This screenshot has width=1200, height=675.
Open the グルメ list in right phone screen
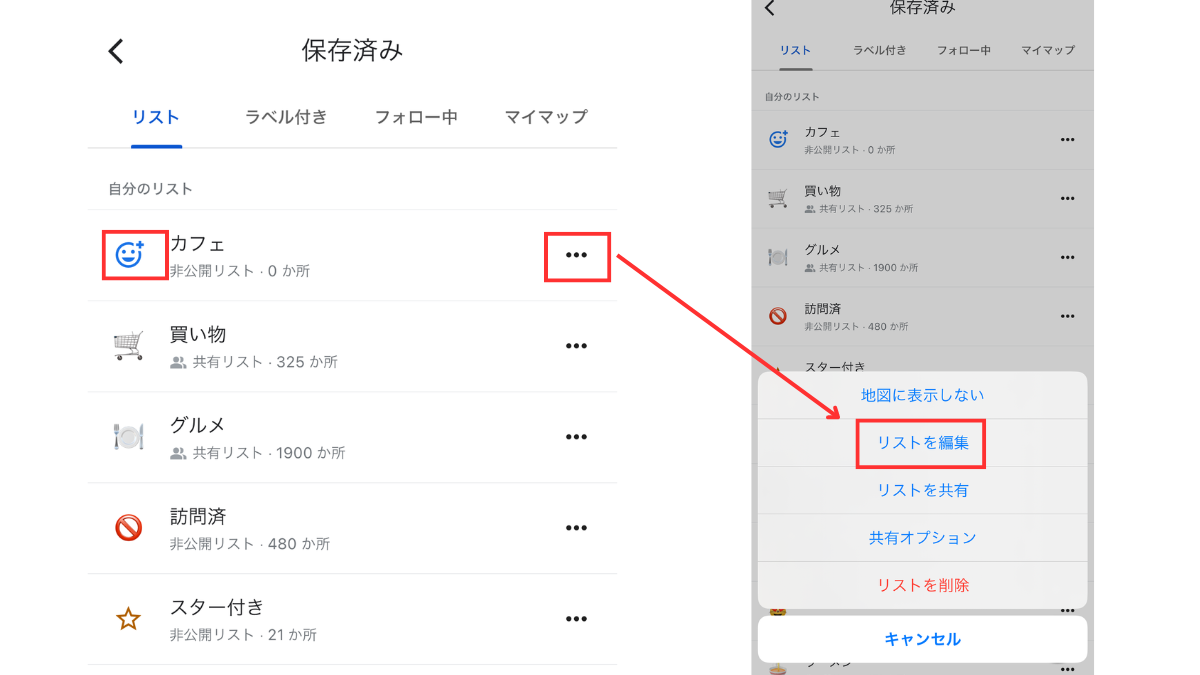(922, 258)
